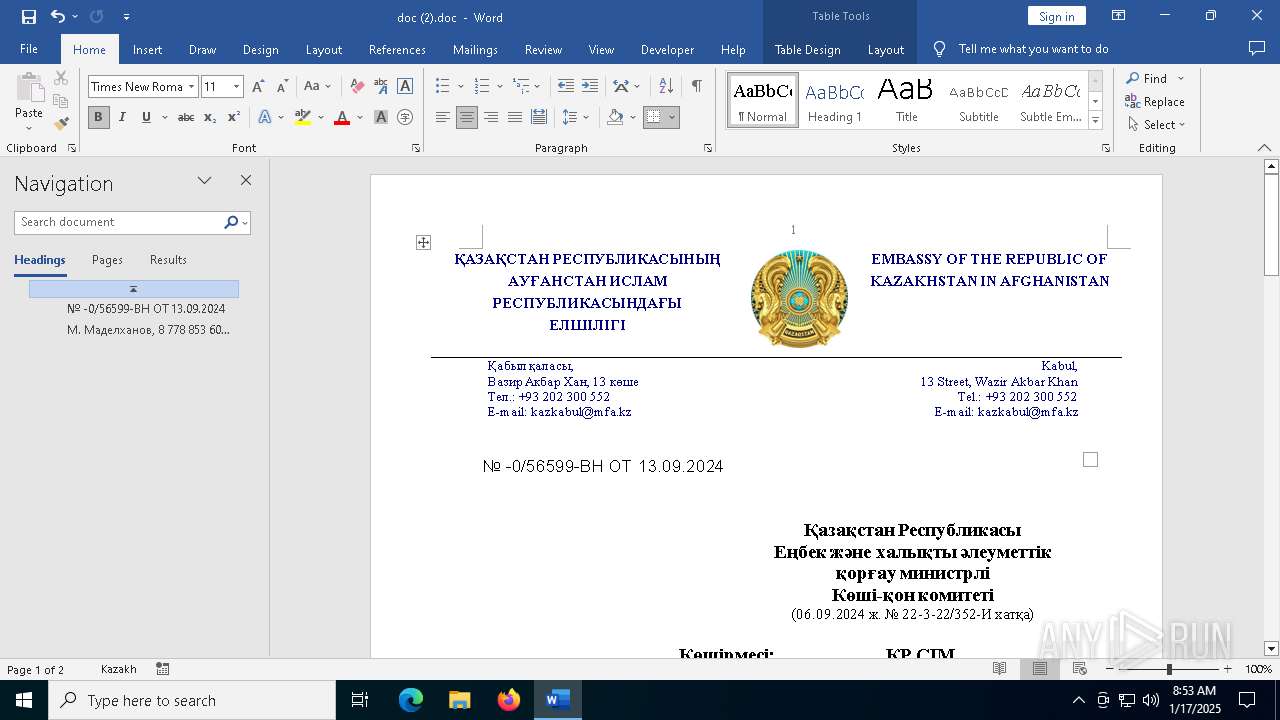Viewport: 1280px width, 720px height.
Task: Open the Search document options dropdown
Action: click(245, 222)
